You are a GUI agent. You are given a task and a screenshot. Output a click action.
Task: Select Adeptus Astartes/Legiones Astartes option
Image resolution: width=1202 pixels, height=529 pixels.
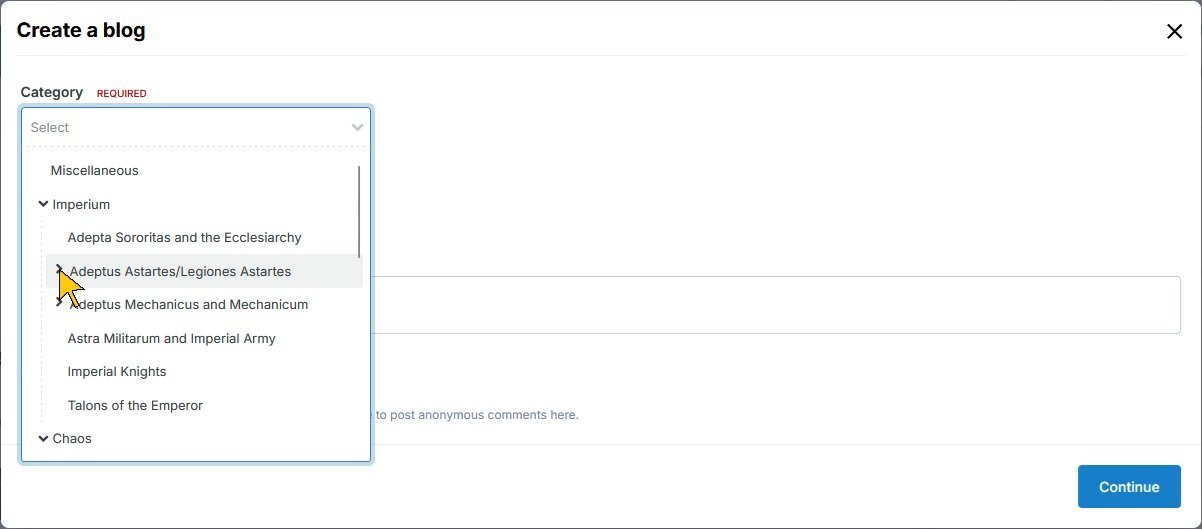180,271
